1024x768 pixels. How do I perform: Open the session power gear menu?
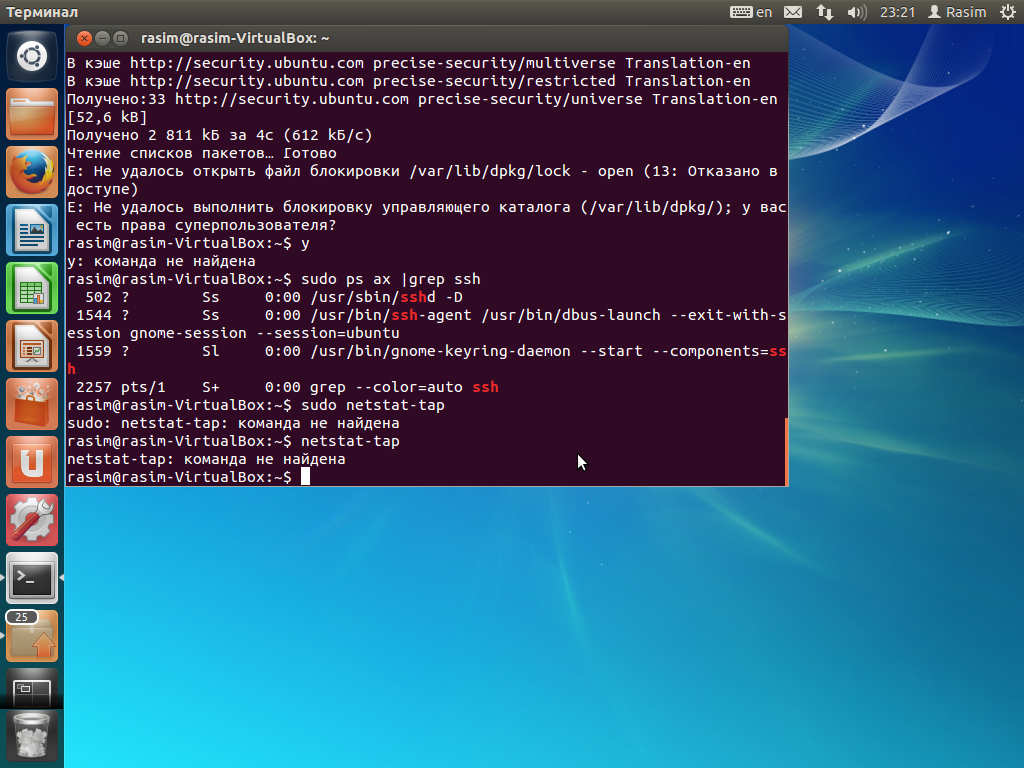(1008, 12)
